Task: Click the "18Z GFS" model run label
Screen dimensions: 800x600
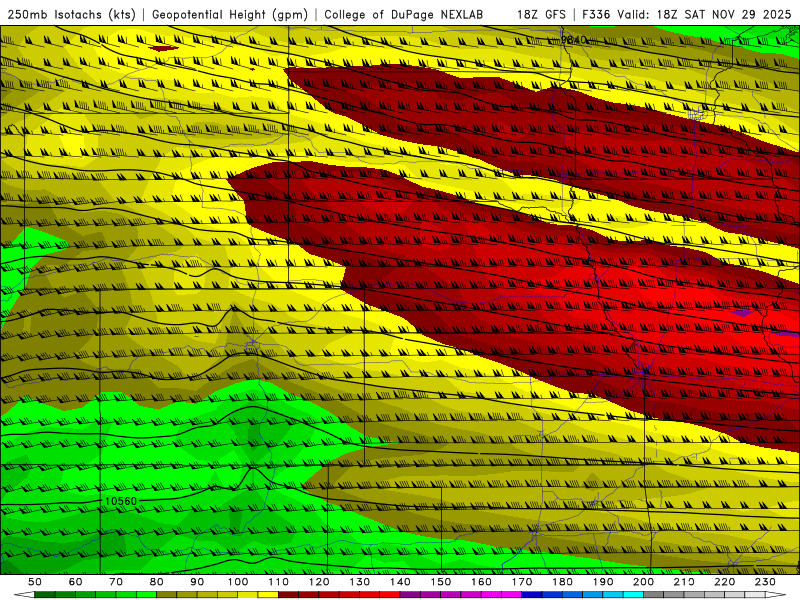Action: coord(541,14)
